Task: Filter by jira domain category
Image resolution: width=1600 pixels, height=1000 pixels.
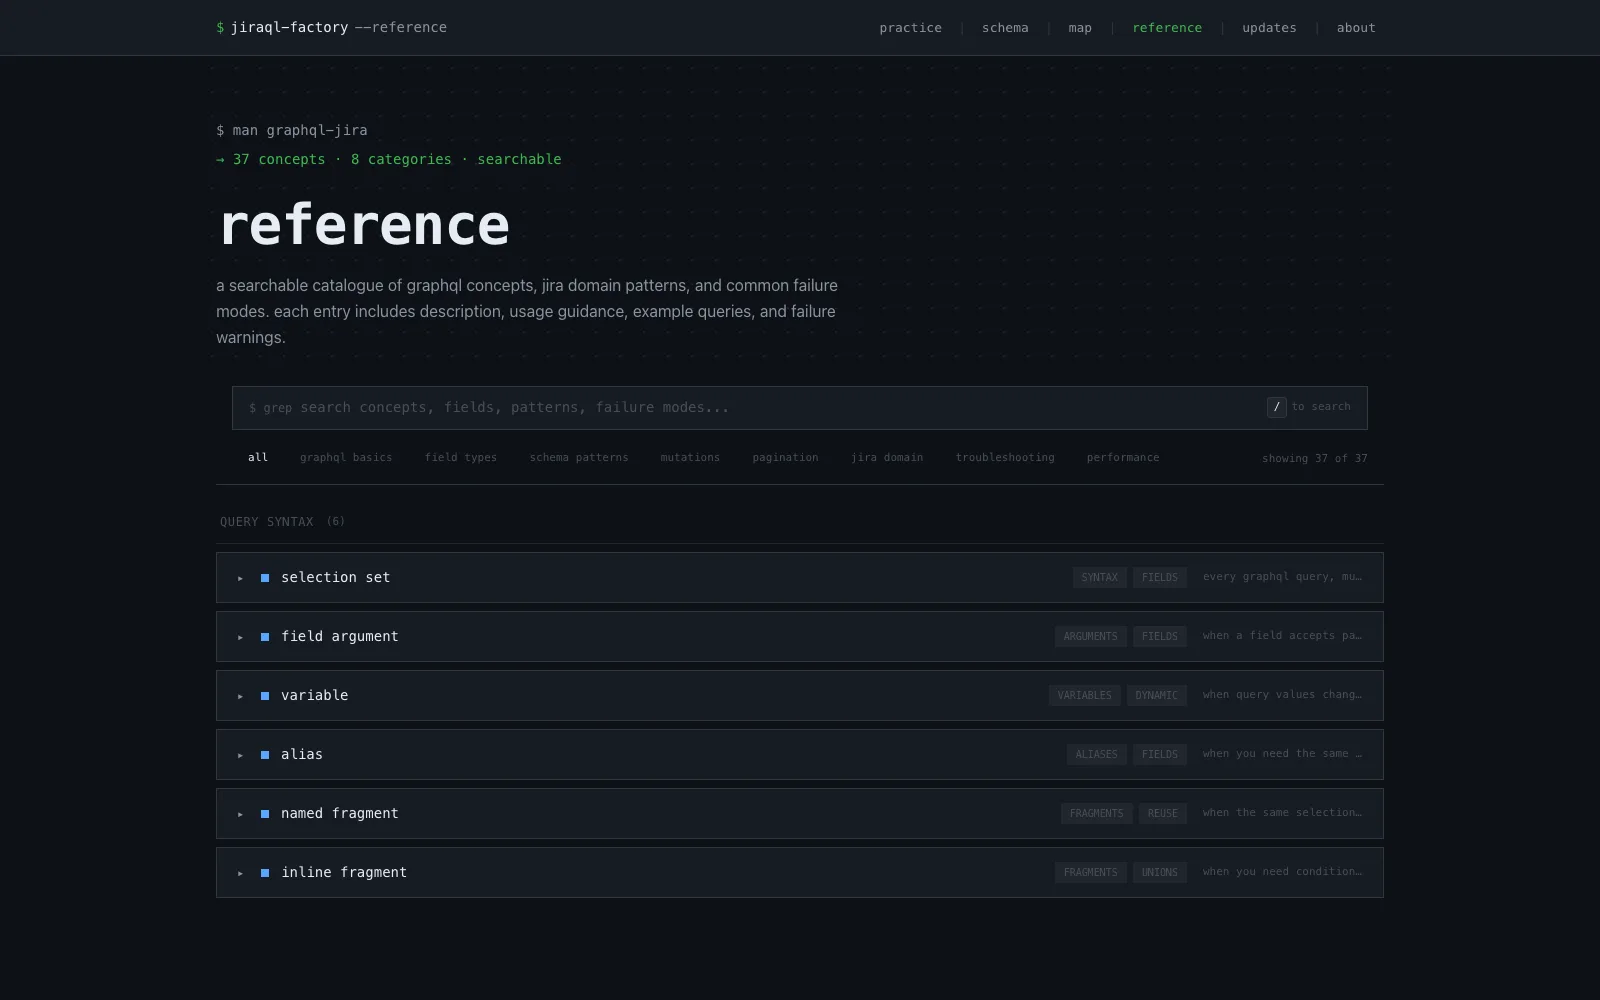Action: pyautogui.click(x=887, y=457)
